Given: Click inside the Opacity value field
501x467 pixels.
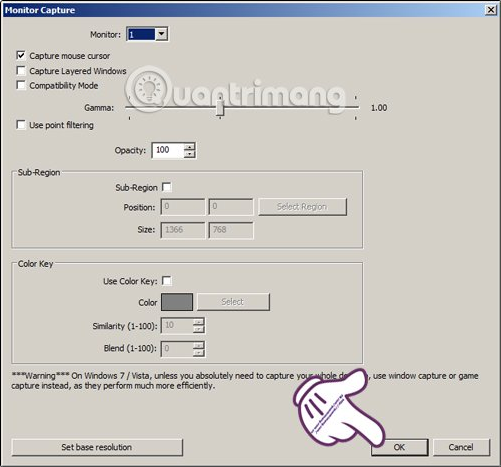Looking at the screenshot, I should pos(168,150).
